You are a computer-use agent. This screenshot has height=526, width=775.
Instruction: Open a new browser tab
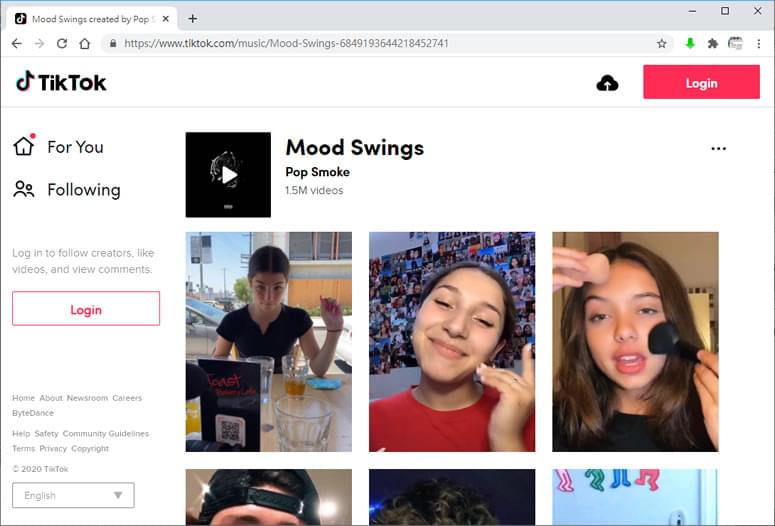[x=193, y=19]
